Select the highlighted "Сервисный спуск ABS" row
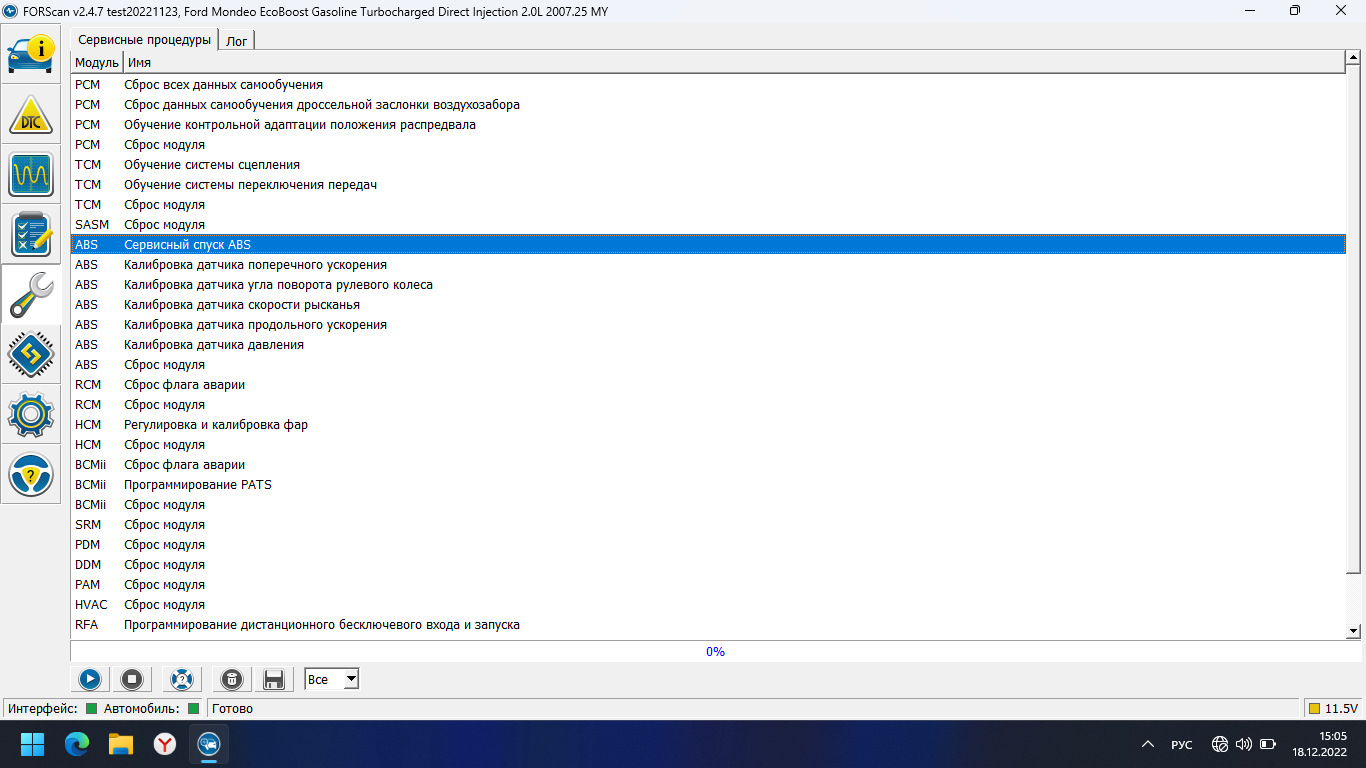1366x768 pixels. (708, 245)
